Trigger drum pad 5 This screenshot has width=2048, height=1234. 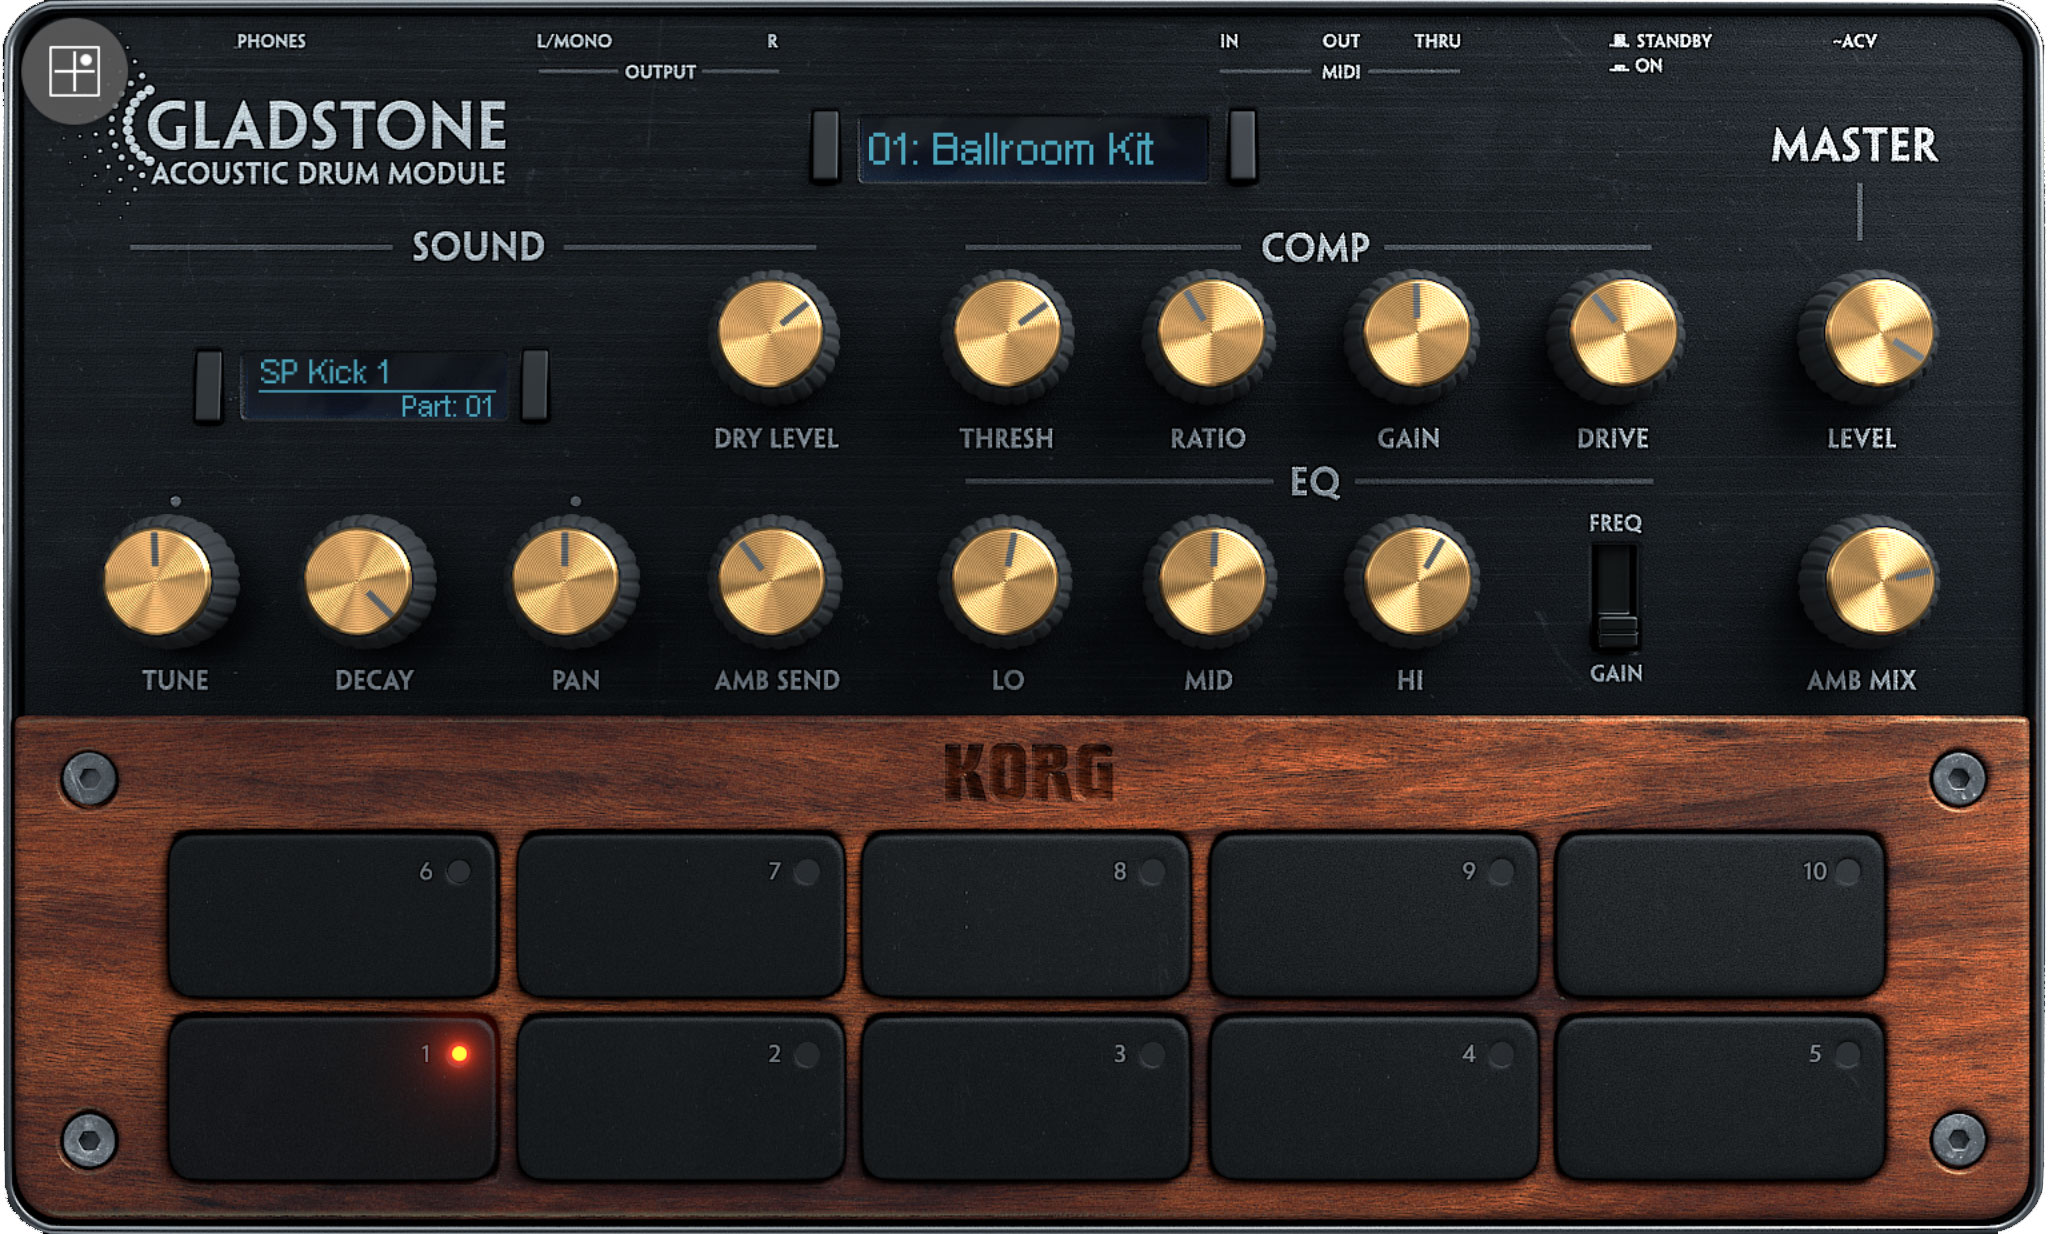[x=1720, y=1097]
